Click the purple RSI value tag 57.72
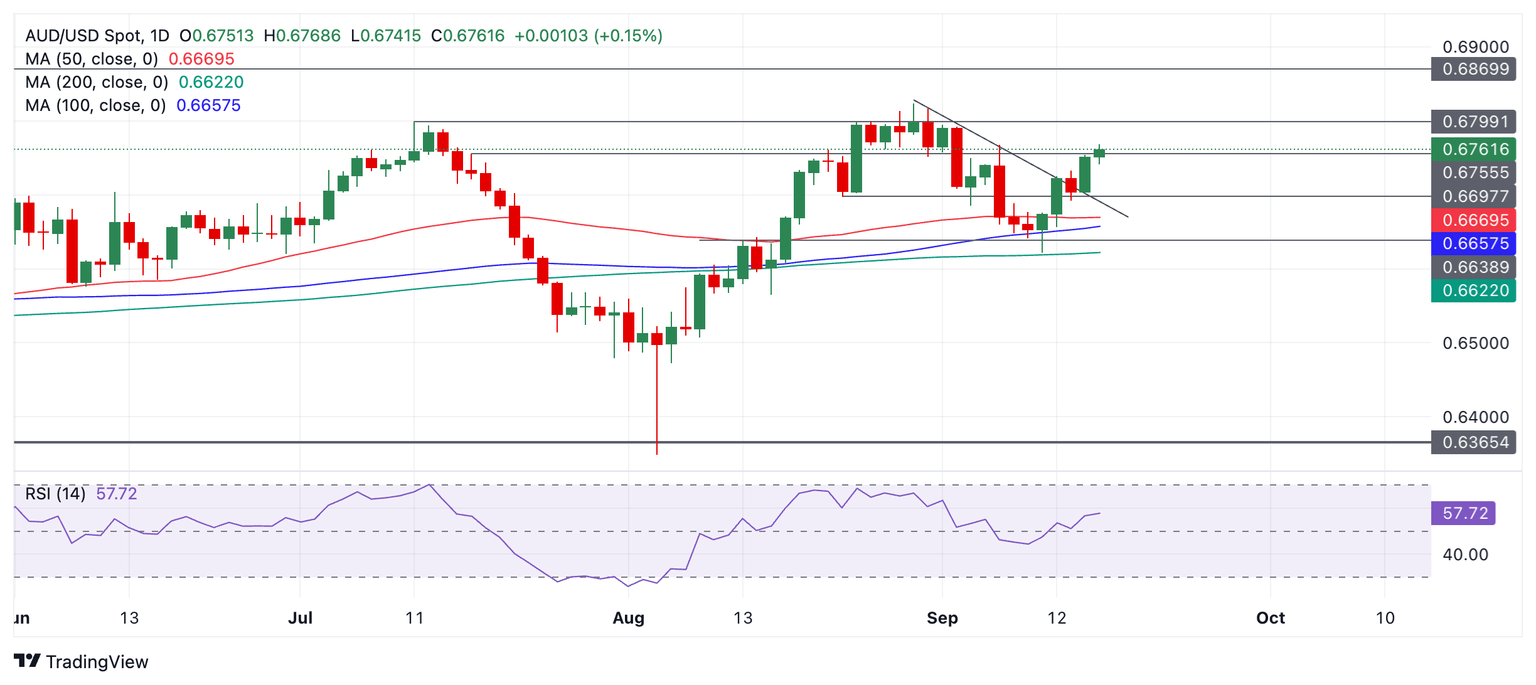1536x685 pixels. point(1466,514)
